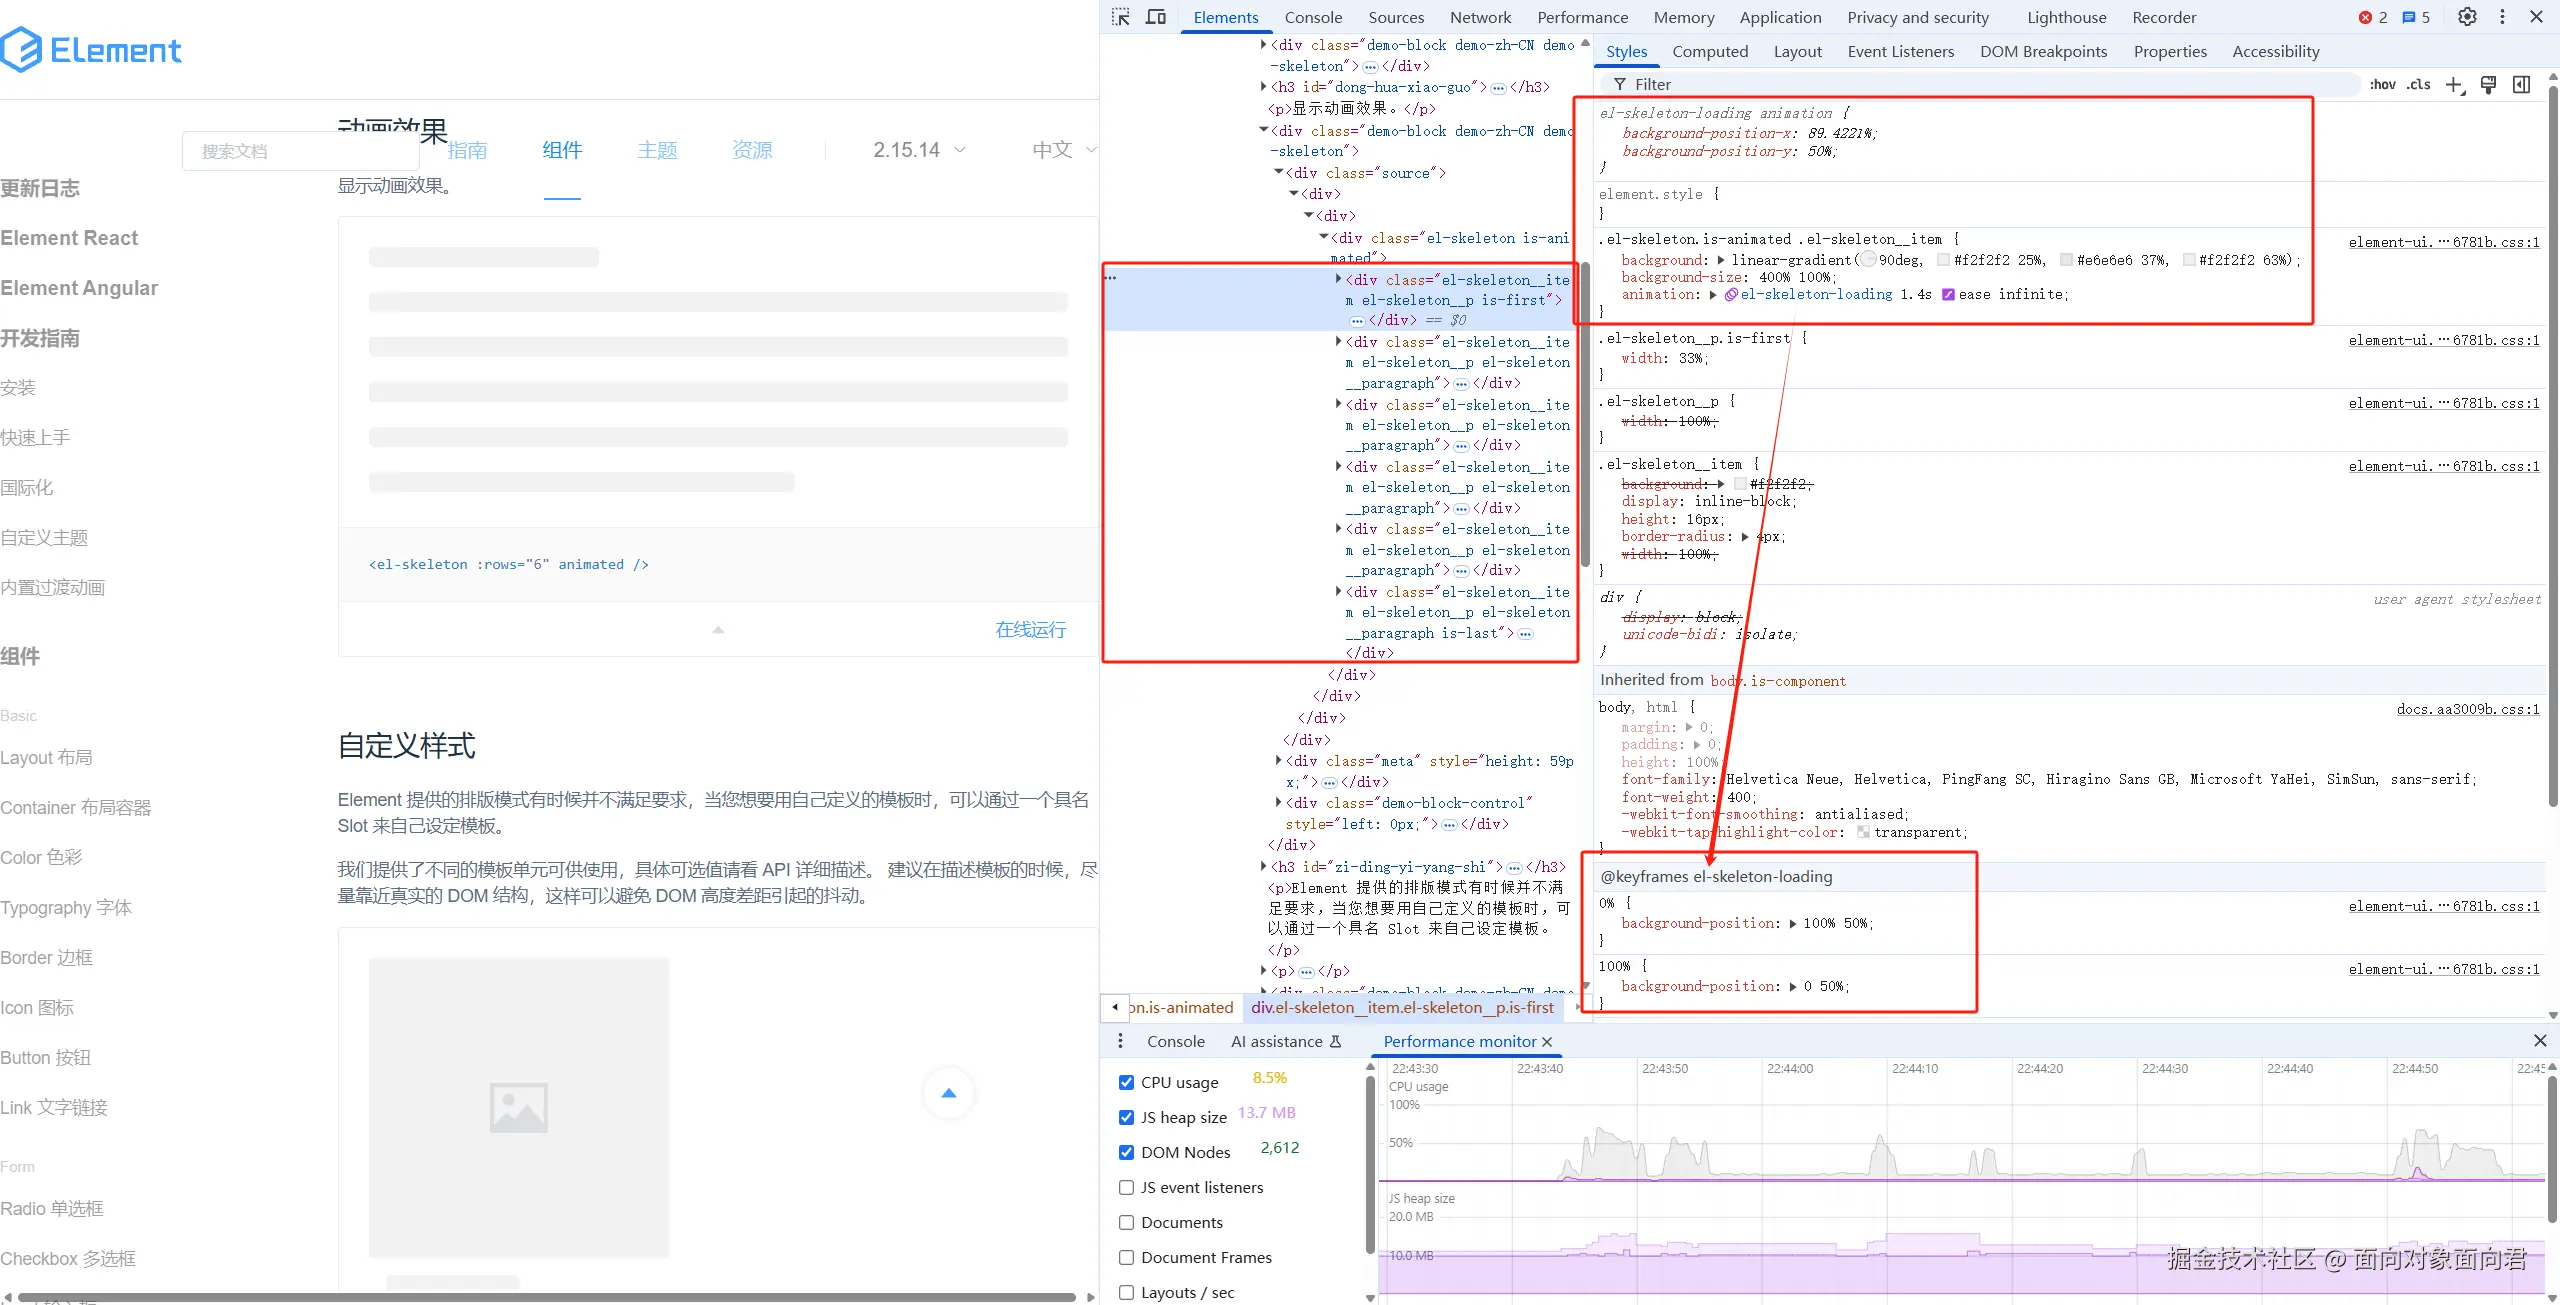Toggle the animation ease checkbox swatch
This screenshot has height=1305, width=2560.
click(x=1948, y=295)
